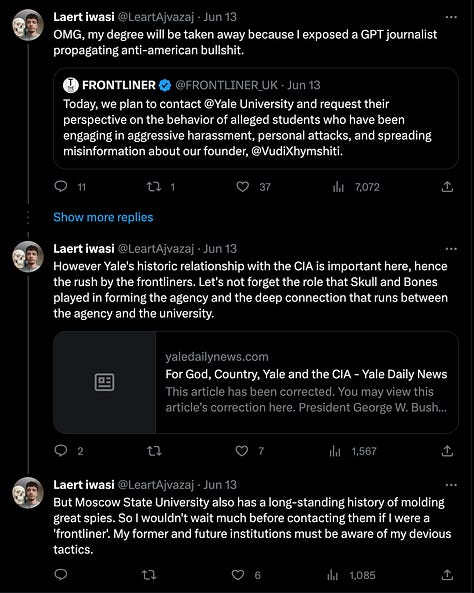
Task: Open Laert iwasi profile avatar on first tweet
Action: [28, 25]
